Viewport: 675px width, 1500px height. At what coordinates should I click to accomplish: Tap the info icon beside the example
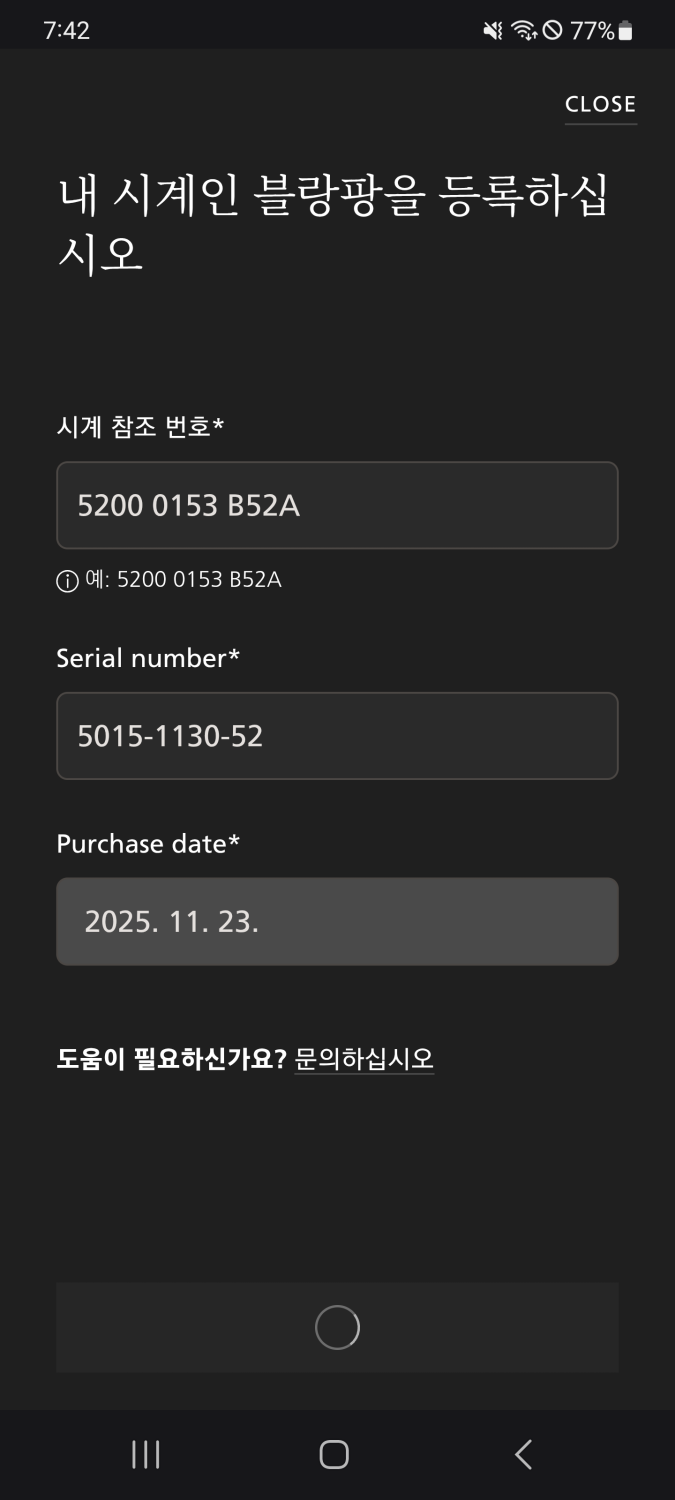pos(67,581)
